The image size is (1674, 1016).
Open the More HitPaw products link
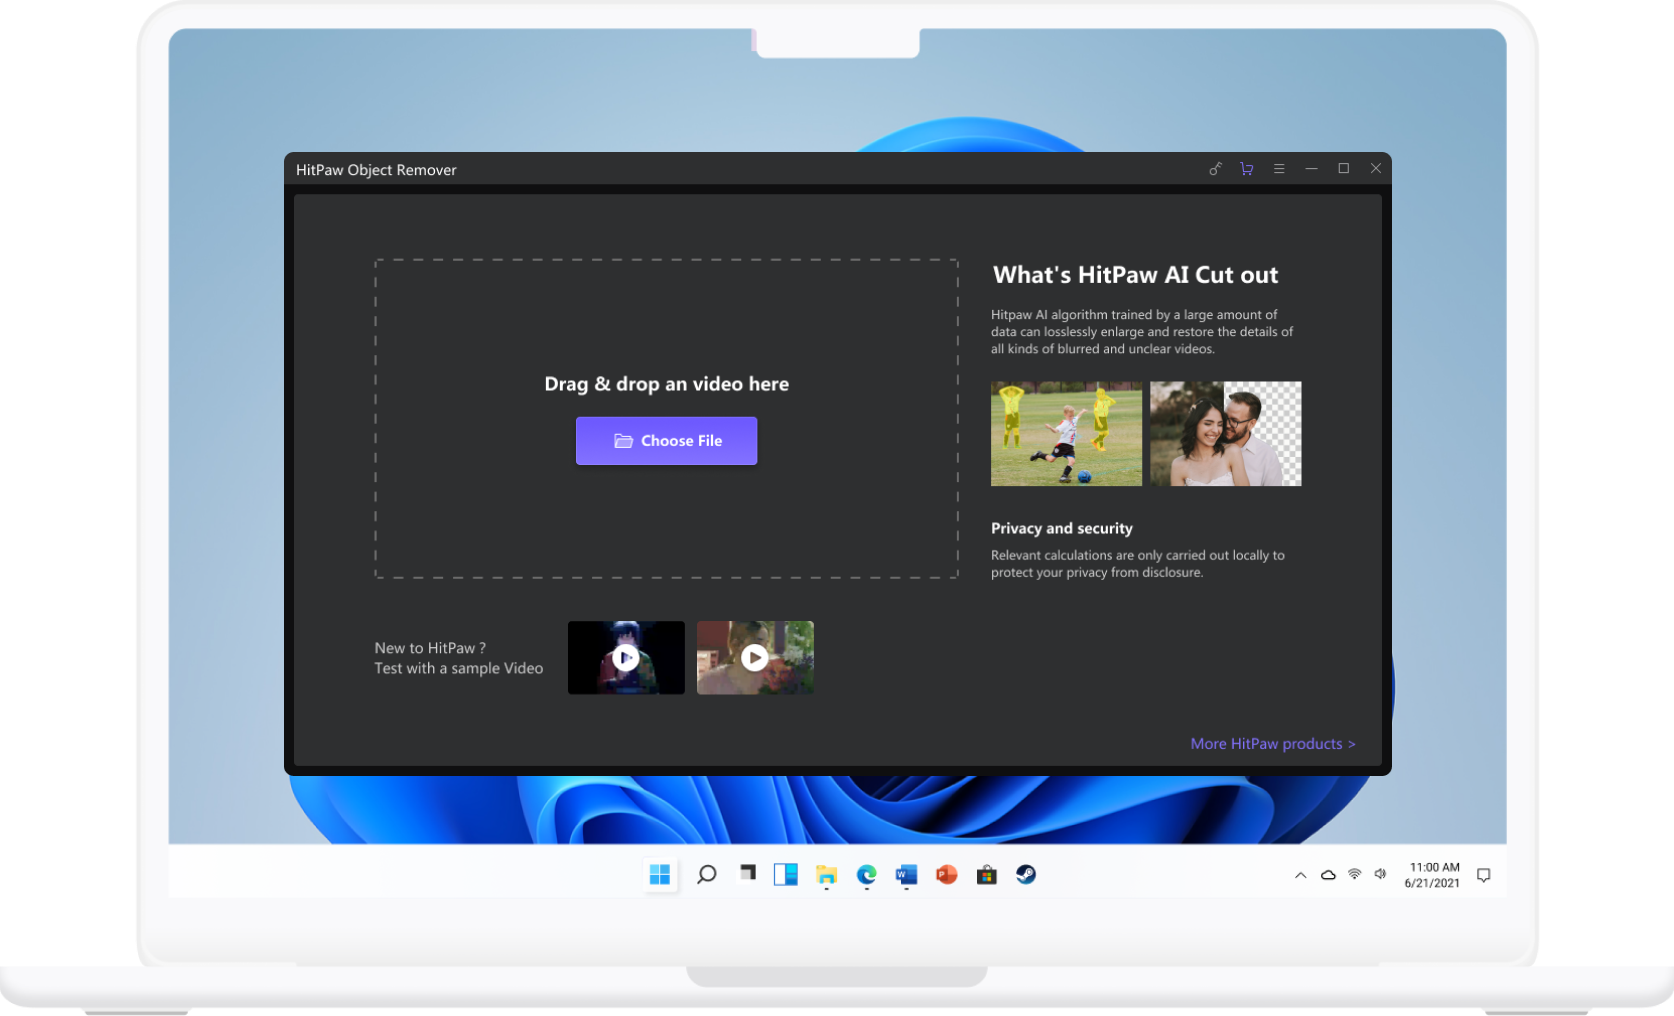[1272, 744]
